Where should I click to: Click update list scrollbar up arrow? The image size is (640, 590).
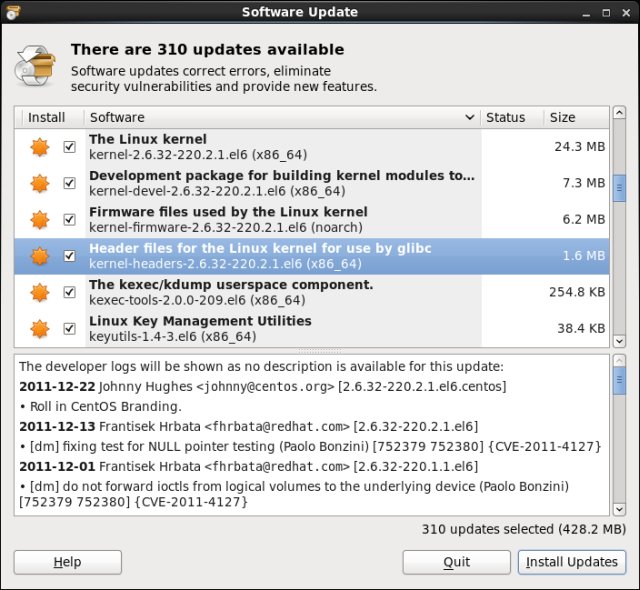(x=619, y=112)
